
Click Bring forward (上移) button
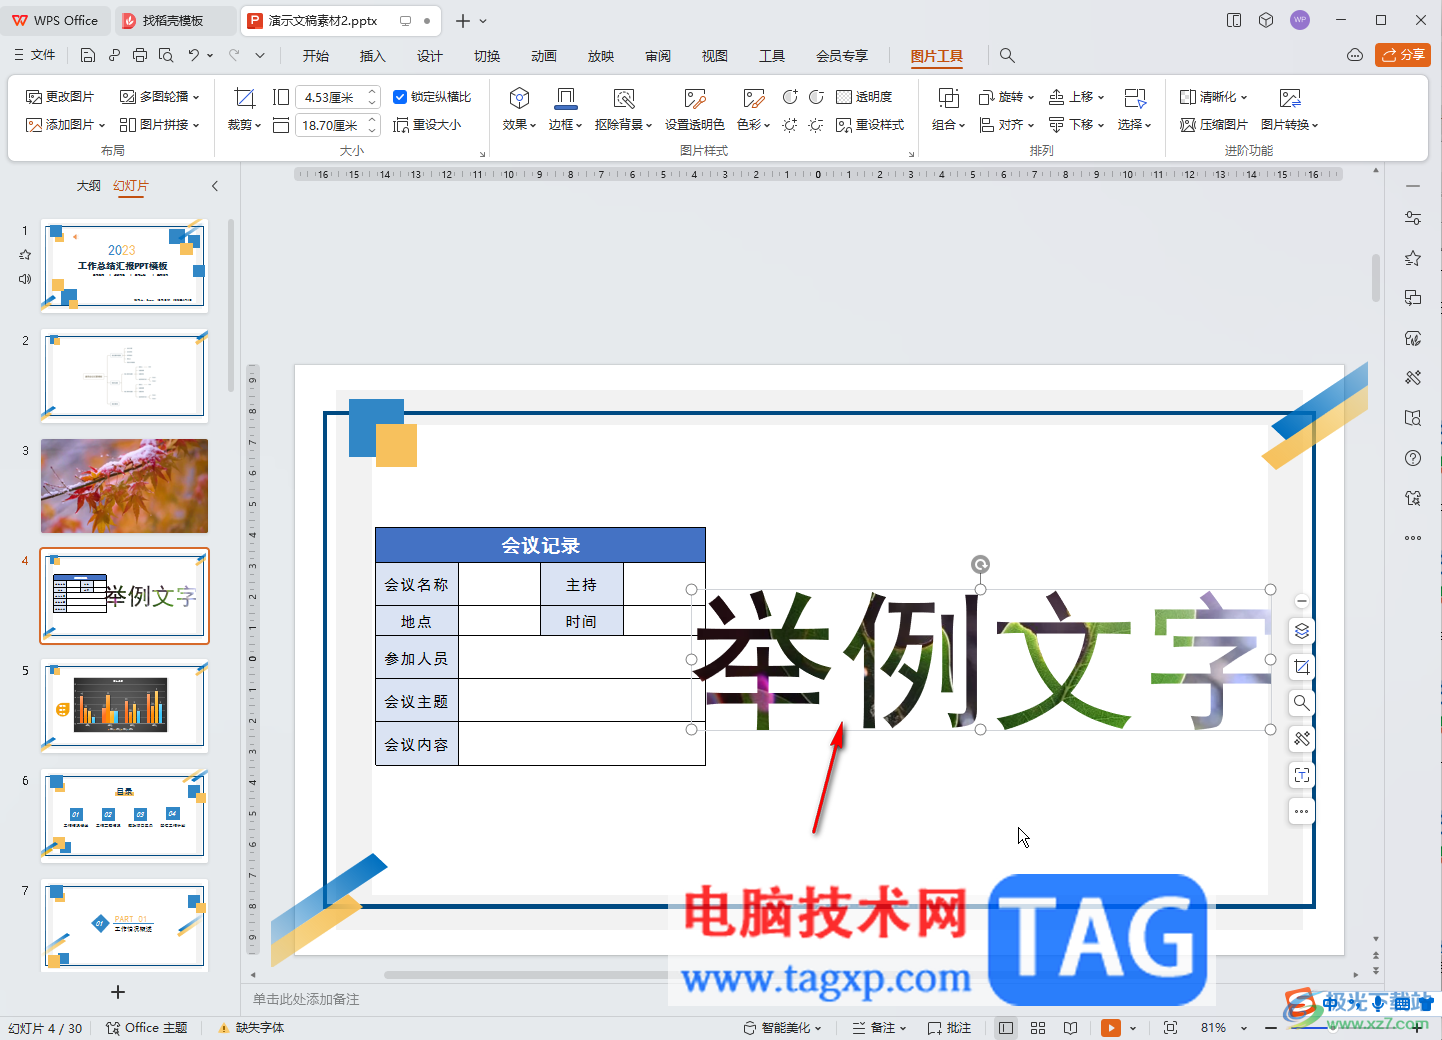[x=1076, y=97]
